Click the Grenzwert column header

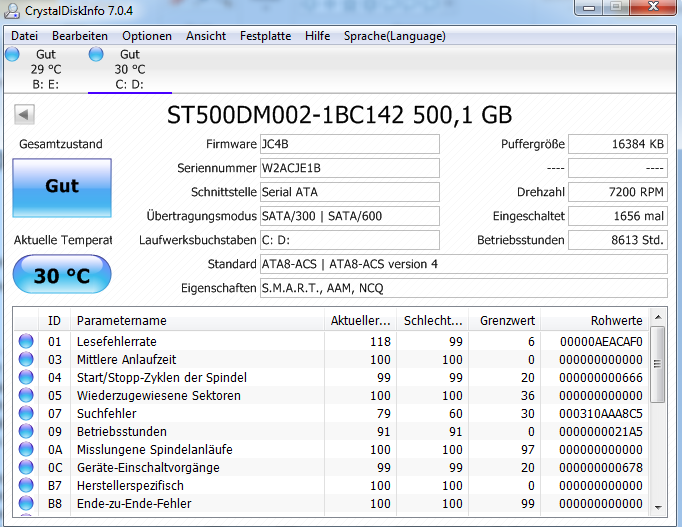point(505,320)
